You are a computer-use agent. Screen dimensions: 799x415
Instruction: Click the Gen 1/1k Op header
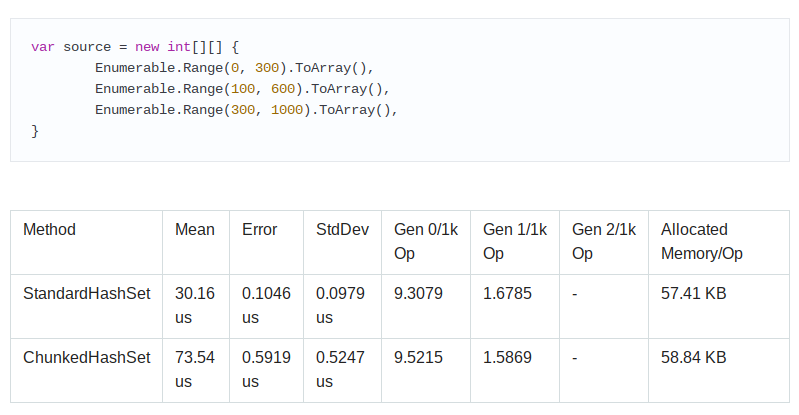(x=515, y=241)
